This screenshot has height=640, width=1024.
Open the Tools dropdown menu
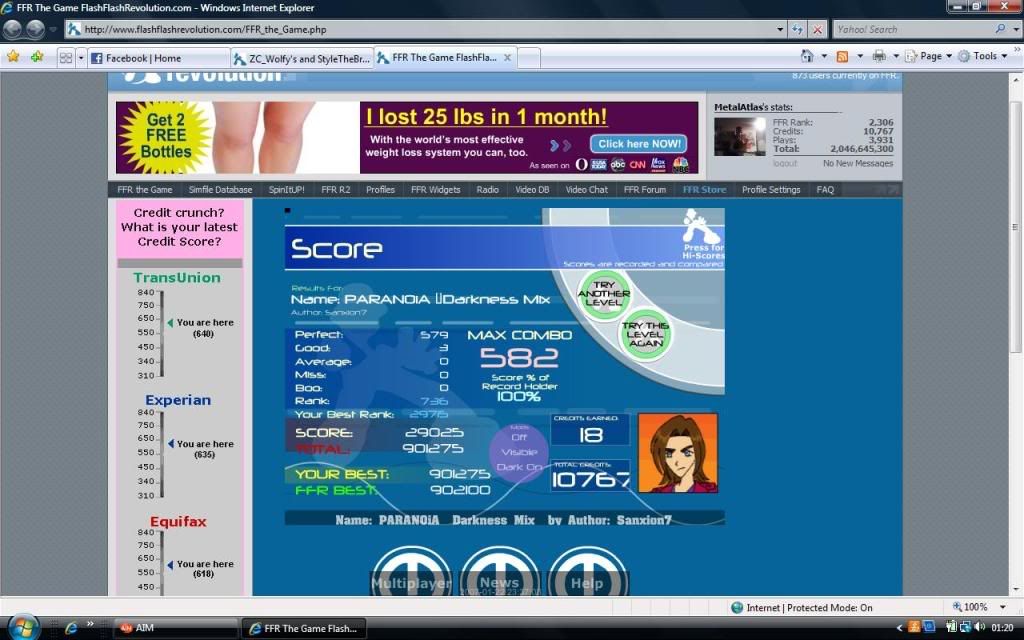pyautogui.click(x=984, y=57)
